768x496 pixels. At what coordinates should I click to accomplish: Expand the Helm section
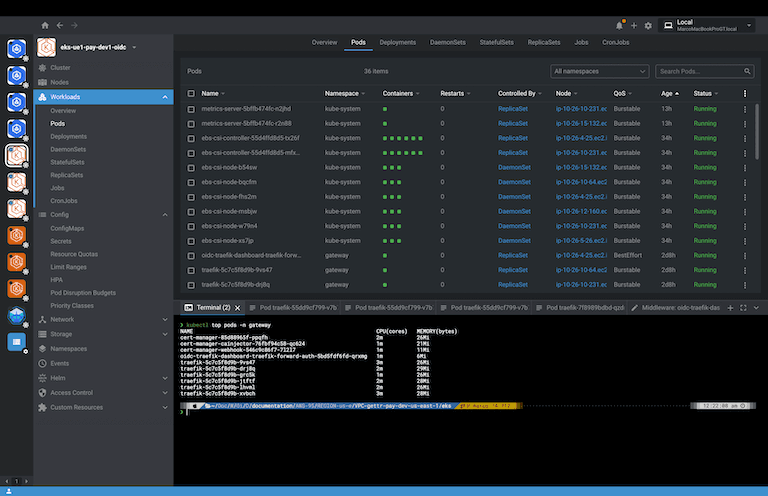165,378
